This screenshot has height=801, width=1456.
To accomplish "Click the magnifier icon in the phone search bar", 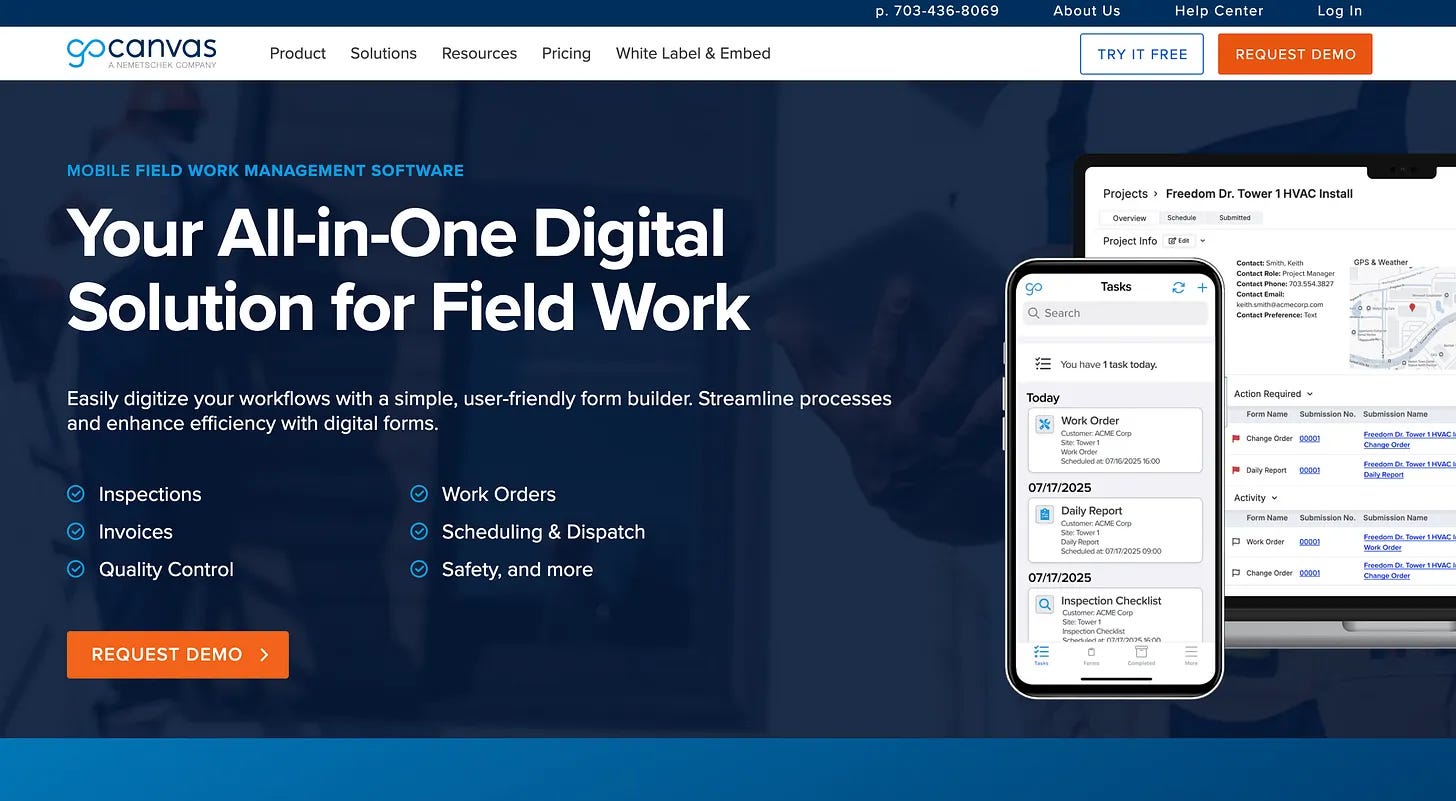I will tap(1034, 313).
